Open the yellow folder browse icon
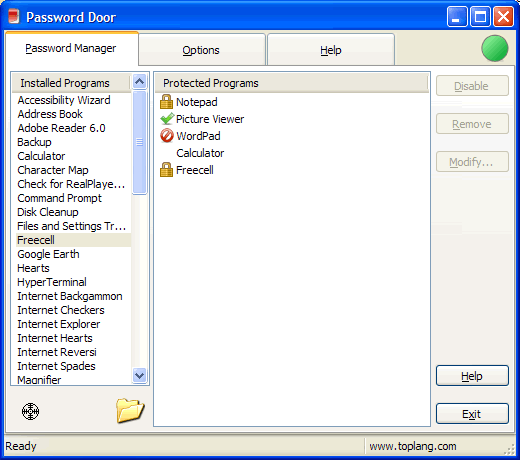Image resolution: width=520 pixels, height=460 pixels. [x=130, y=410]
